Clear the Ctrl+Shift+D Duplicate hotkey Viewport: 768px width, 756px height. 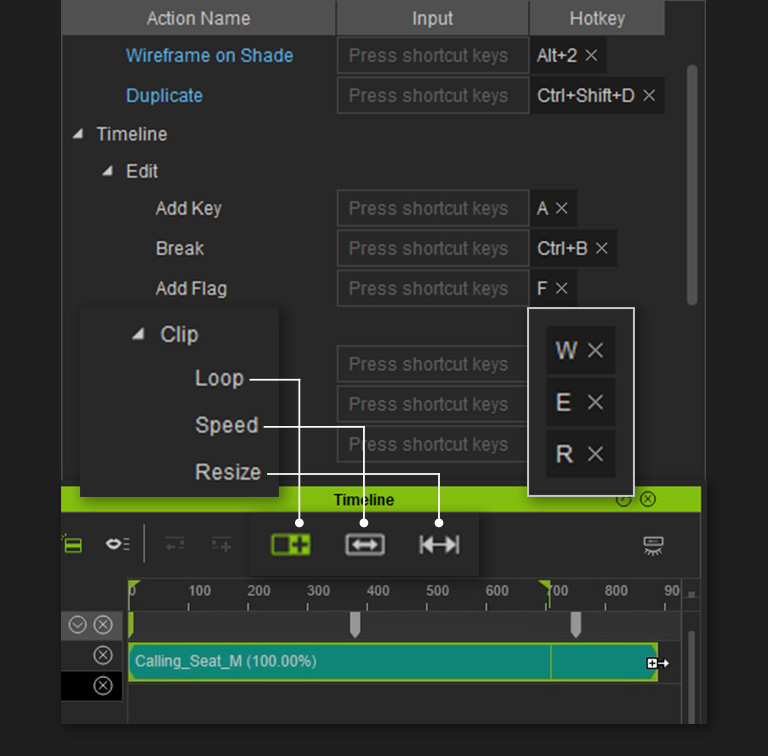pyautogui.click(x=649, y=96)
